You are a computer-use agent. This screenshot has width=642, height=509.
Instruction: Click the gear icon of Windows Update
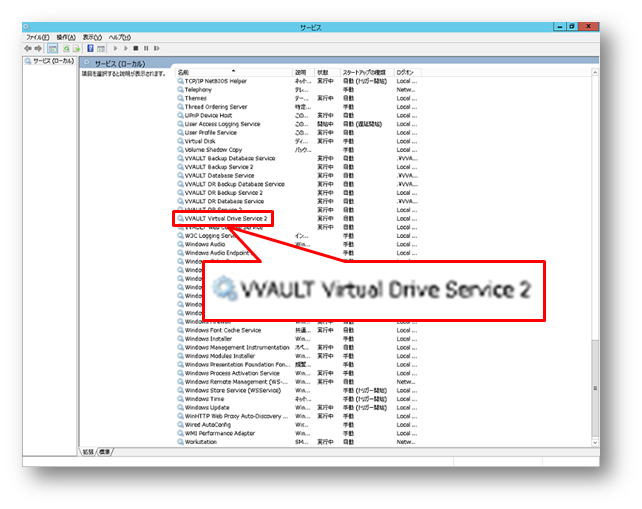pos(180,408)
